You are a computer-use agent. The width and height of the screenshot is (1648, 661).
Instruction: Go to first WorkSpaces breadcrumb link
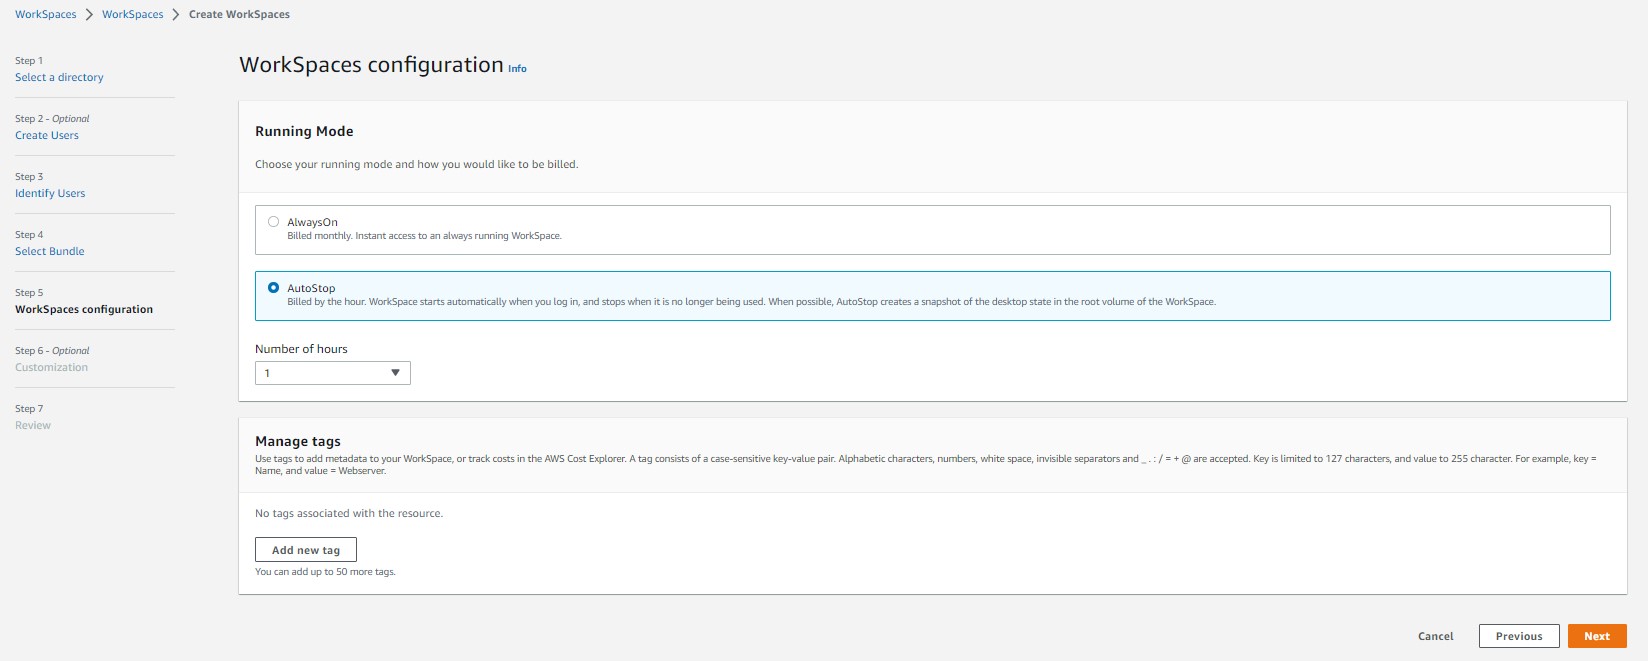[x=46, y=14]
